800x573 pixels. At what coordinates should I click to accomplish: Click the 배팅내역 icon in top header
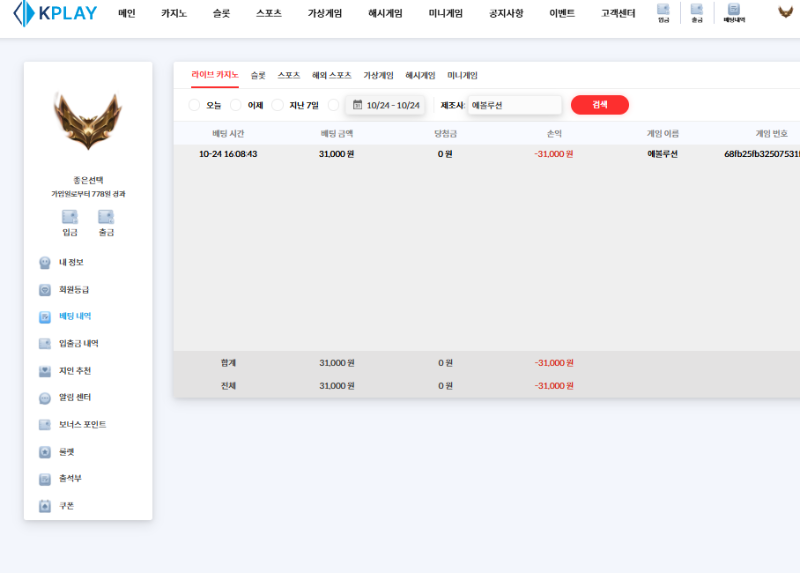click(x=734, y=12)
